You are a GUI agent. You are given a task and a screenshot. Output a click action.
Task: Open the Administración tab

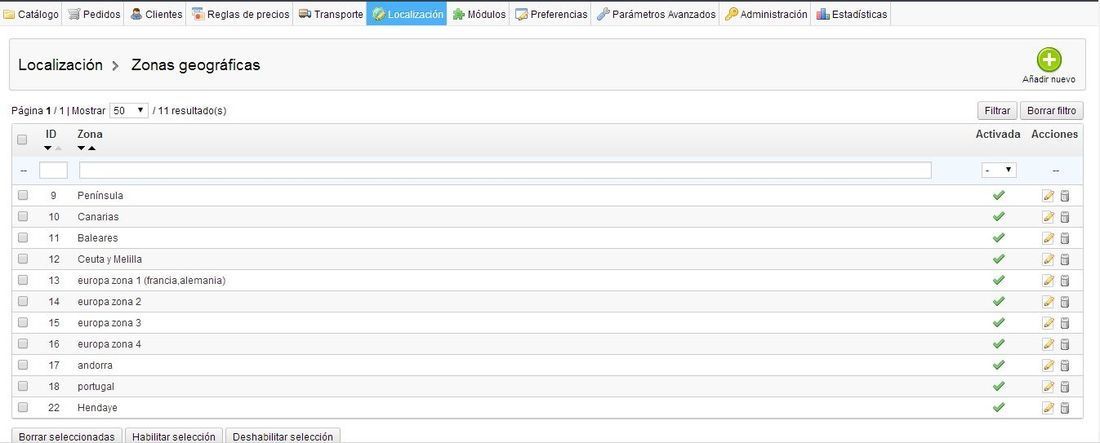point(765,14)
